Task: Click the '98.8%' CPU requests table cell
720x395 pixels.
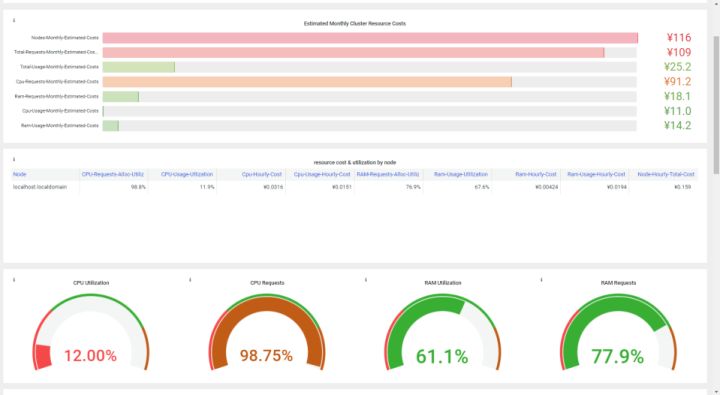Action: tap(138, 187)
